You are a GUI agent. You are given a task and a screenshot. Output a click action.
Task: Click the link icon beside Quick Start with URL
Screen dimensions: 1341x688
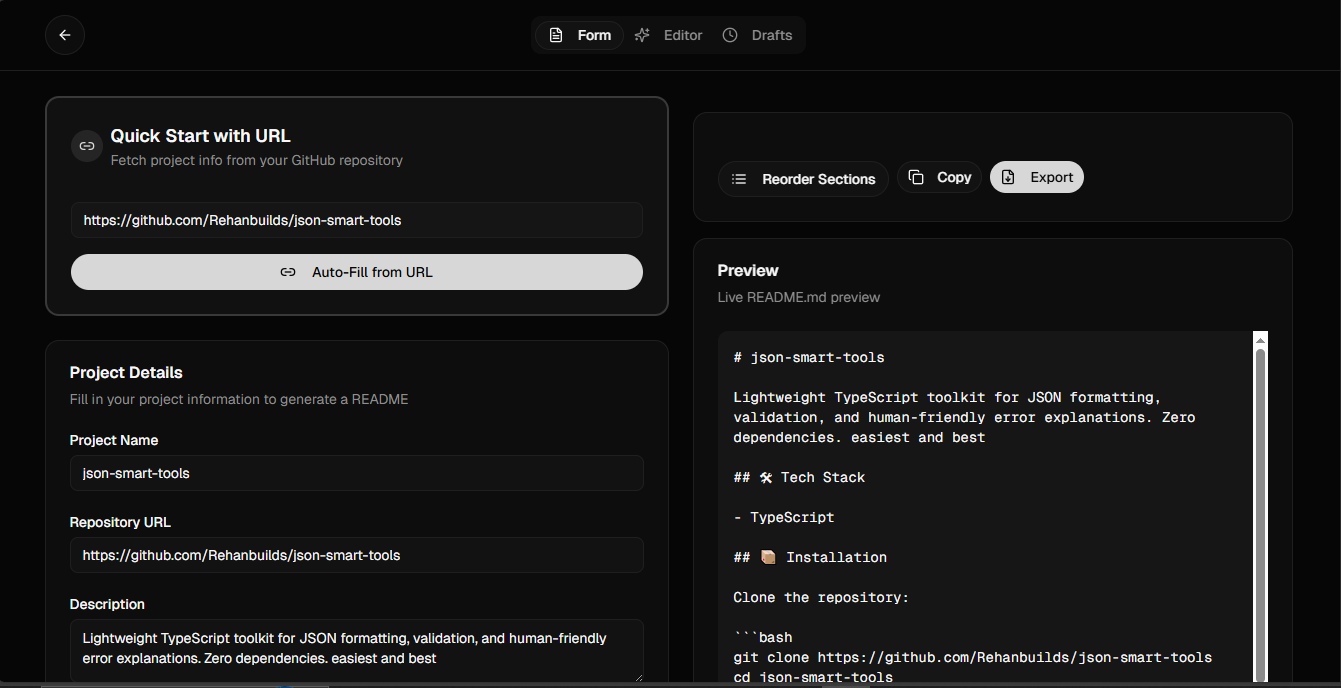86,145
